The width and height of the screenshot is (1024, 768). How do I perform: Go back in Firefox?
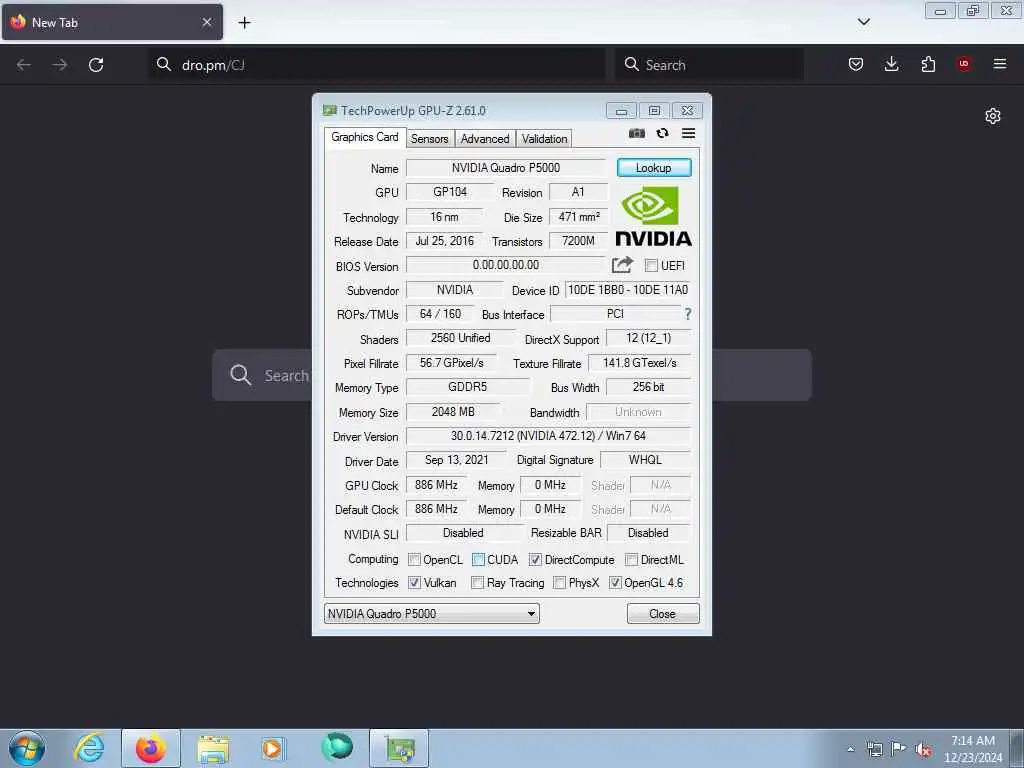tap(24, 65)
